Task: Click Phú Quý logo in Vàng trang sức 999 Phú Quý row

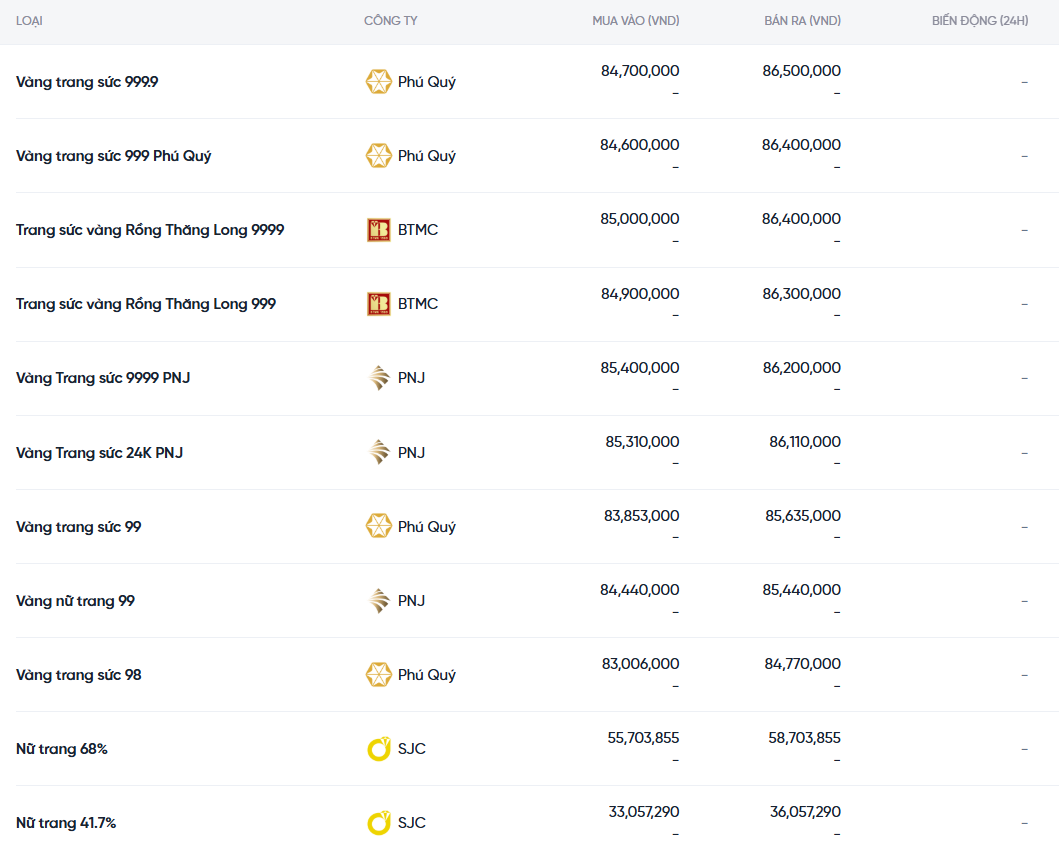Action: point(378,156)
